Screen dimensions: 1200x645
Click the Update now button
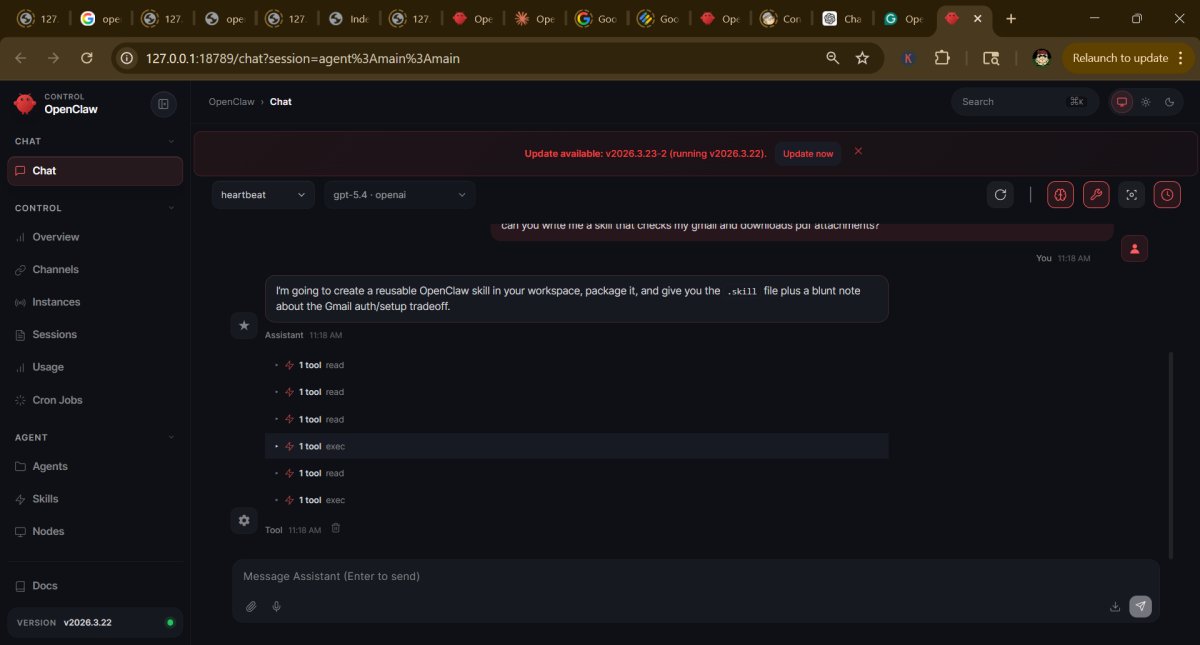coord(808,153)
